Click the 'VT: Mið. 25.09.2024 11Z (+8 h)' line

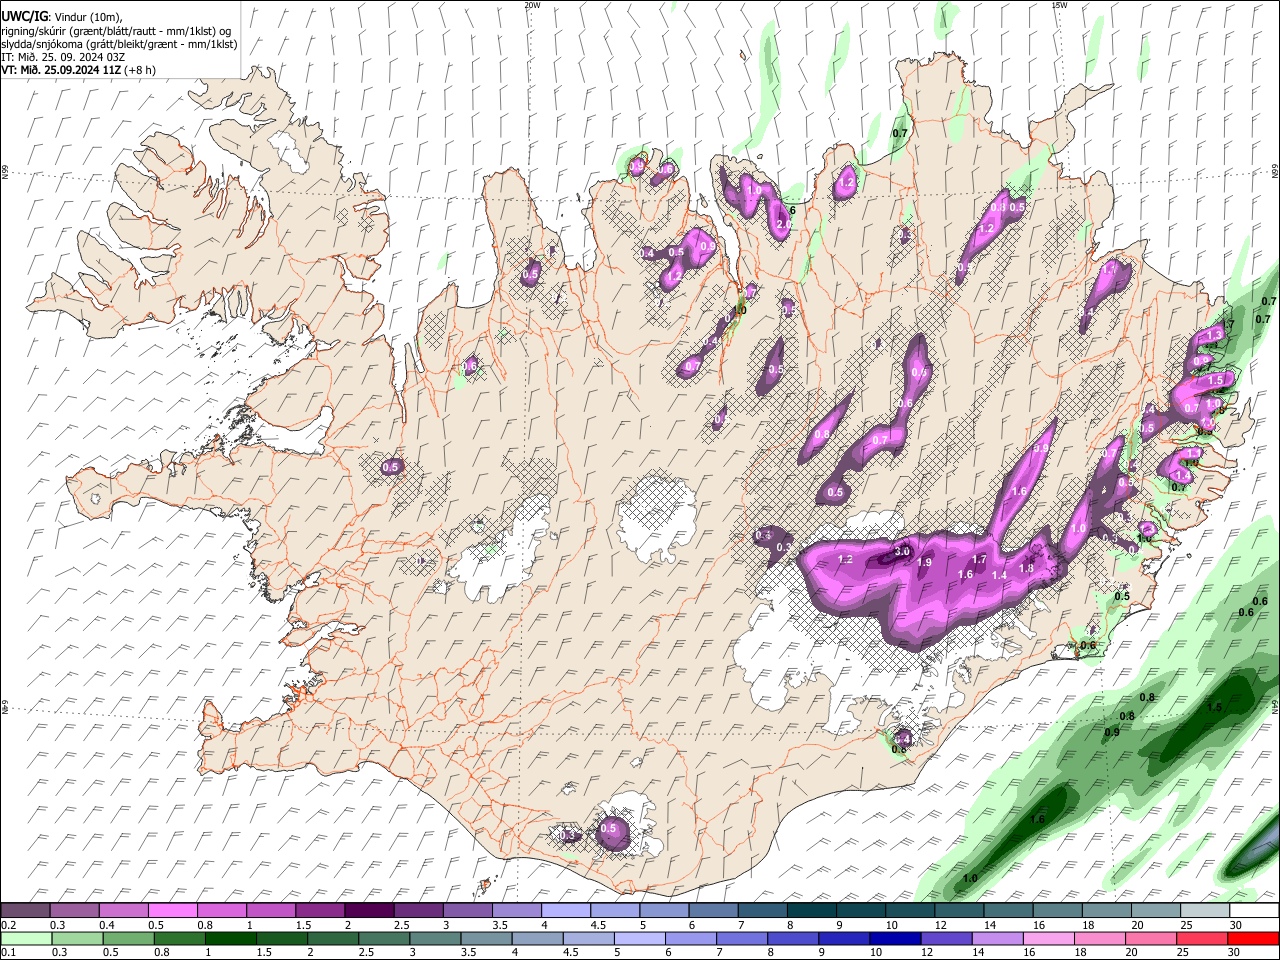tap(78, 70)
